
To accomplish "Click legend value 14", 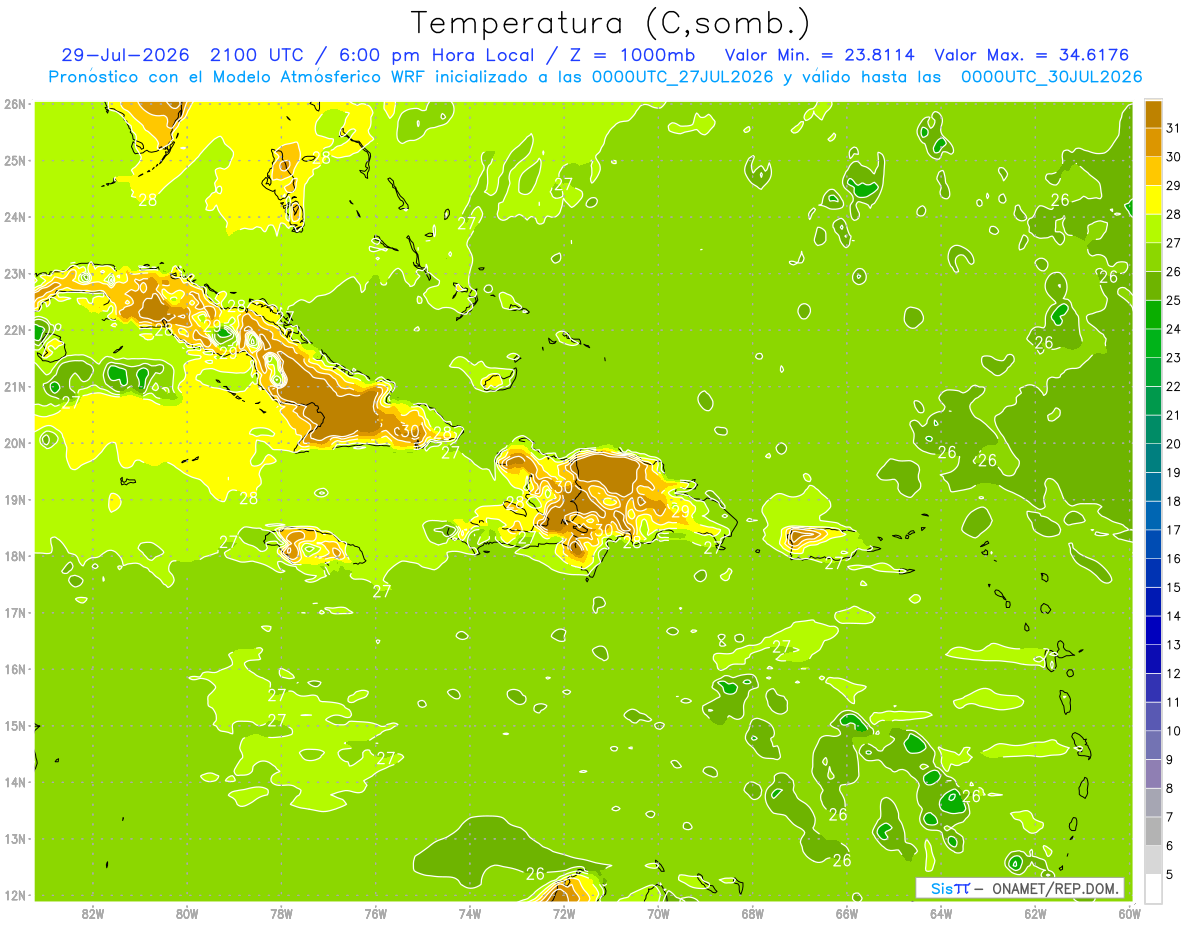I will (1174, 617).
